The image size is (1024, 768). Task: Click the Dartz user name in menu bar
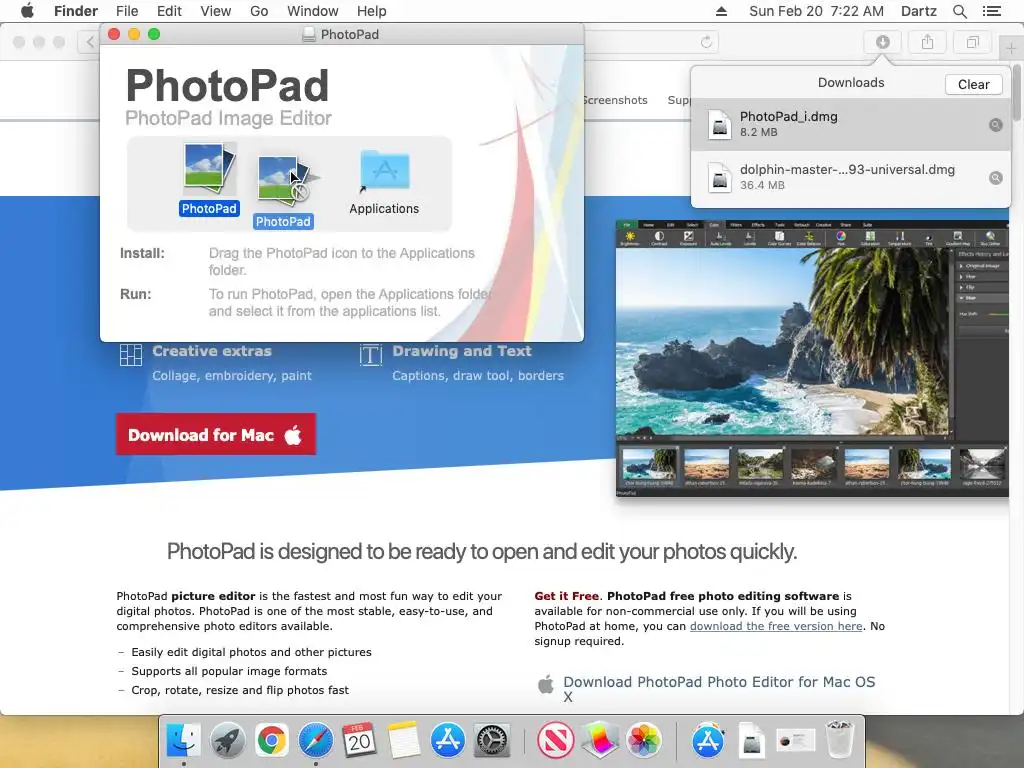click(919, 11)
